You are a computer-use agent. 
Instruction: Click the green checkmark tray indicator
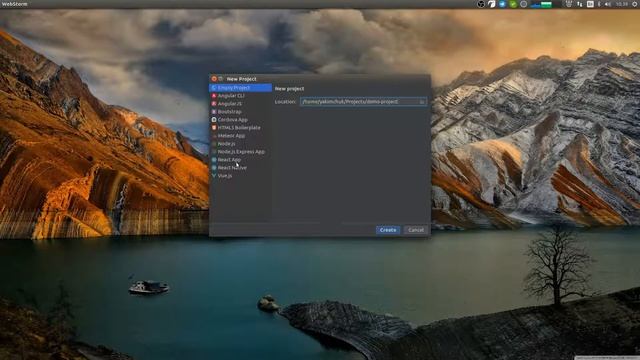point(513,4)
